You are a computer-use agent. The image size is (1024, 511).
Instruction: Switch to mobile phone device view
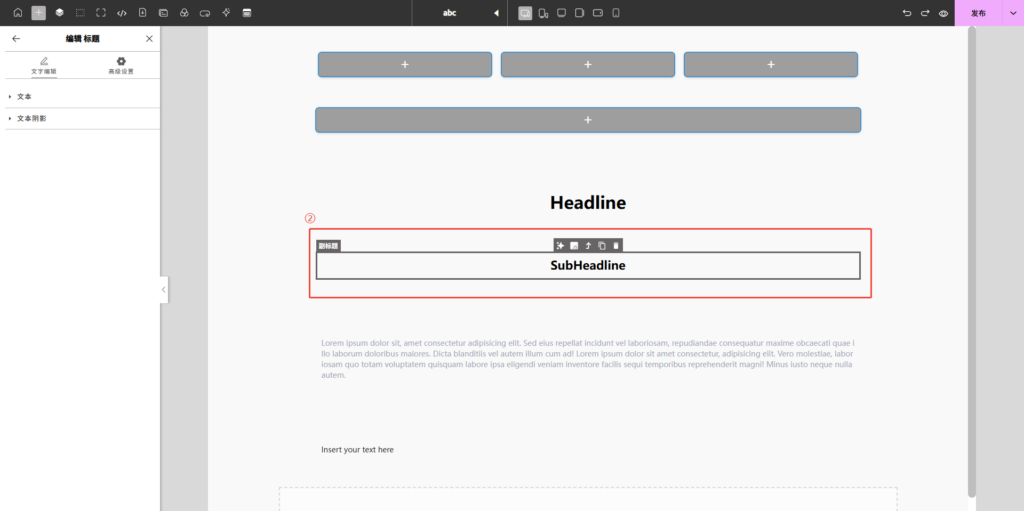pos(616,13)
